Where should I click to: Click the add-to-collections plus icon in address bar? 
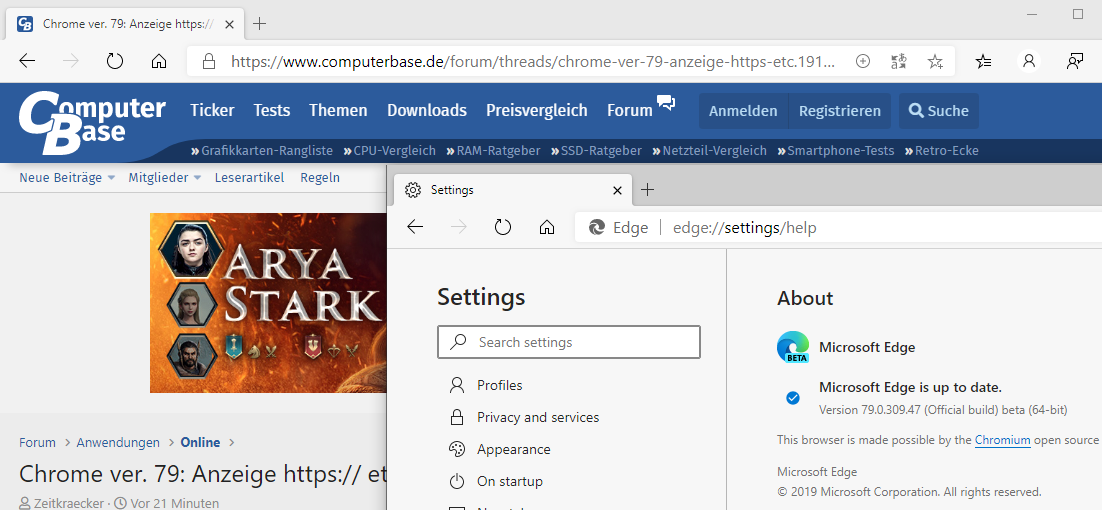(x=862, y=61)
